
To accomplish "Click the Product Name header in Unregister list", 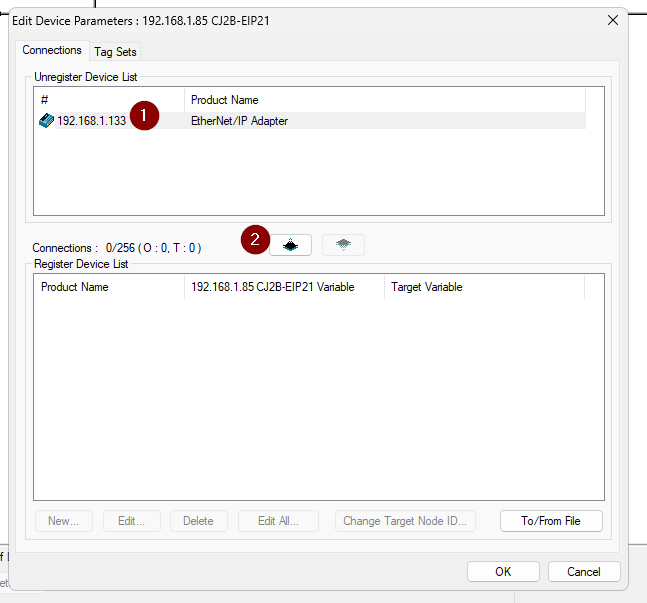I will click(x=385, y=100).
